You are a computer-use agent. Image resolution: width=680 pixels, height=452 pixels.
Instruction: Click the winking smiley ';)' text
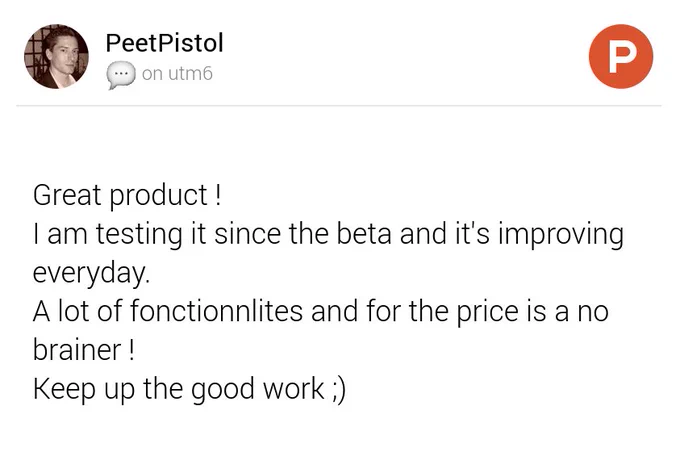[339, 390]
